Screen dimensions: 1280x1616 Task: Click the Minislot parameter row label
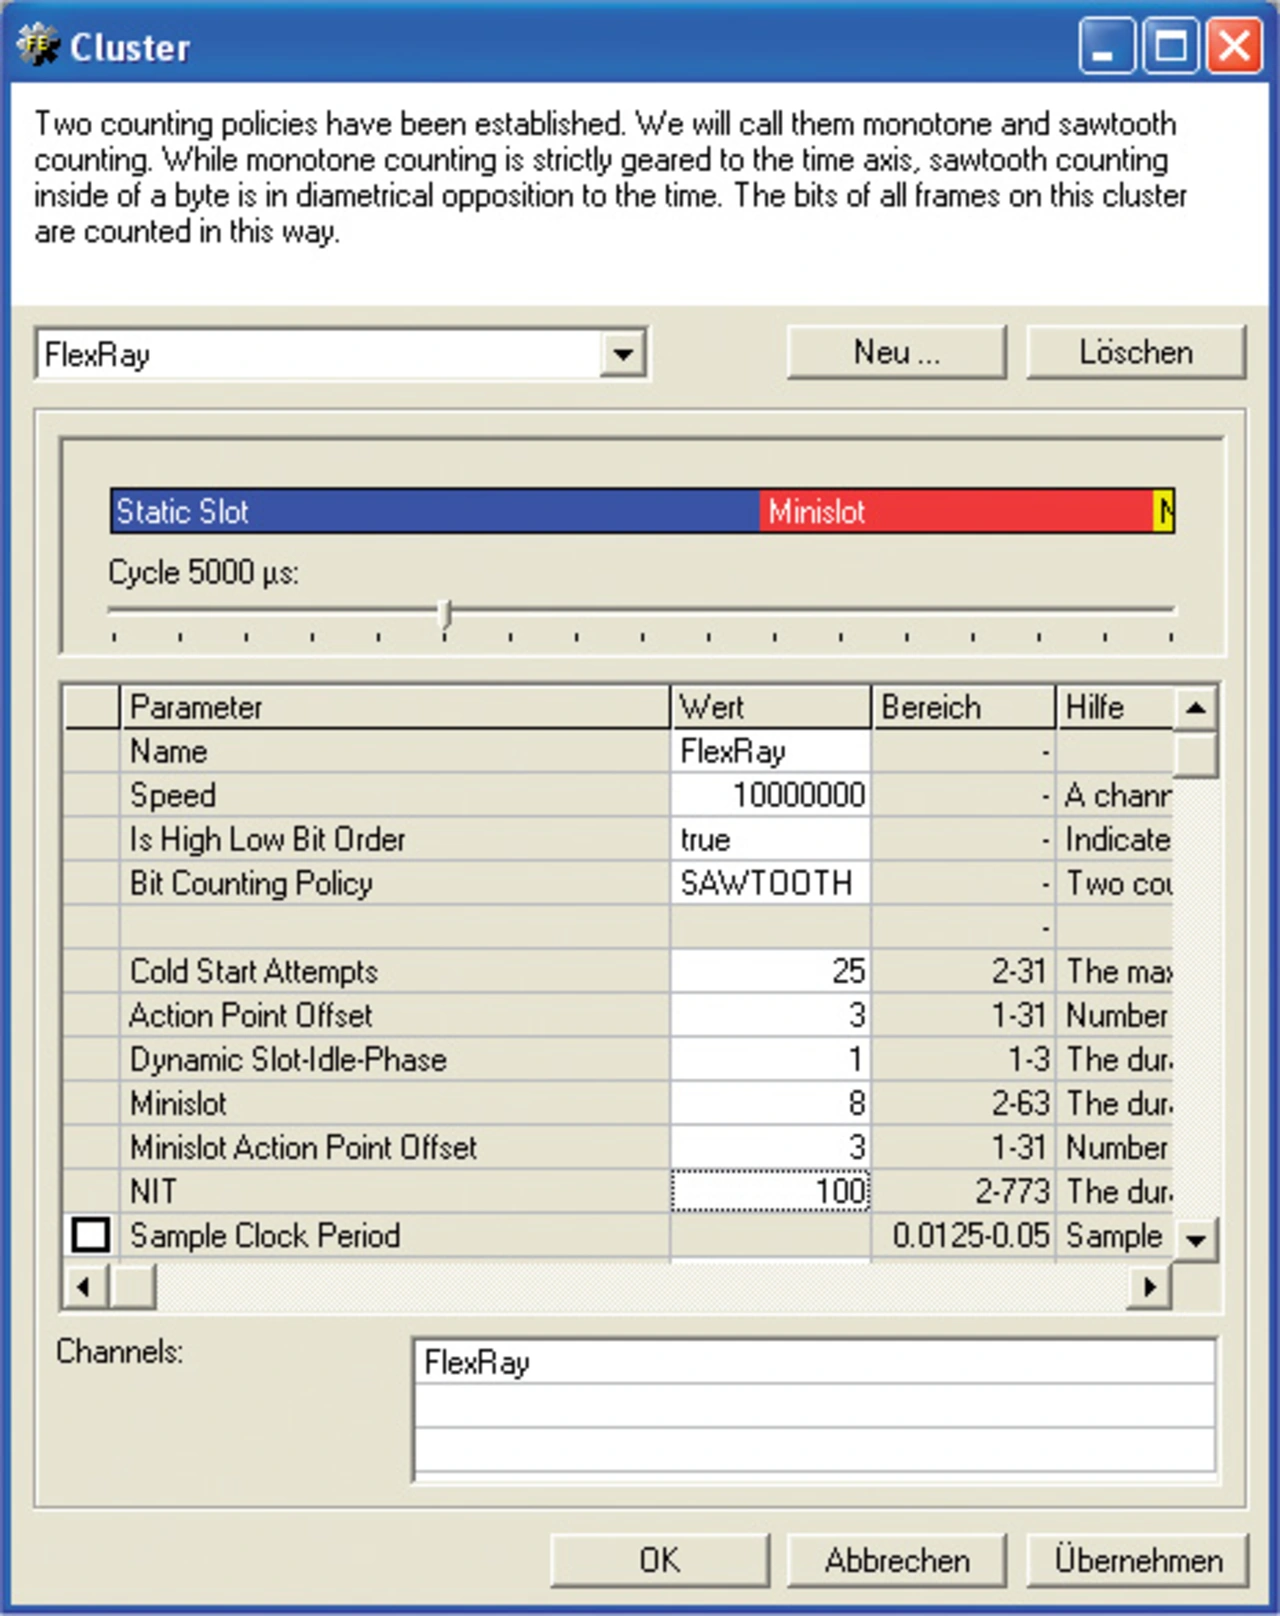[178, 1103]
